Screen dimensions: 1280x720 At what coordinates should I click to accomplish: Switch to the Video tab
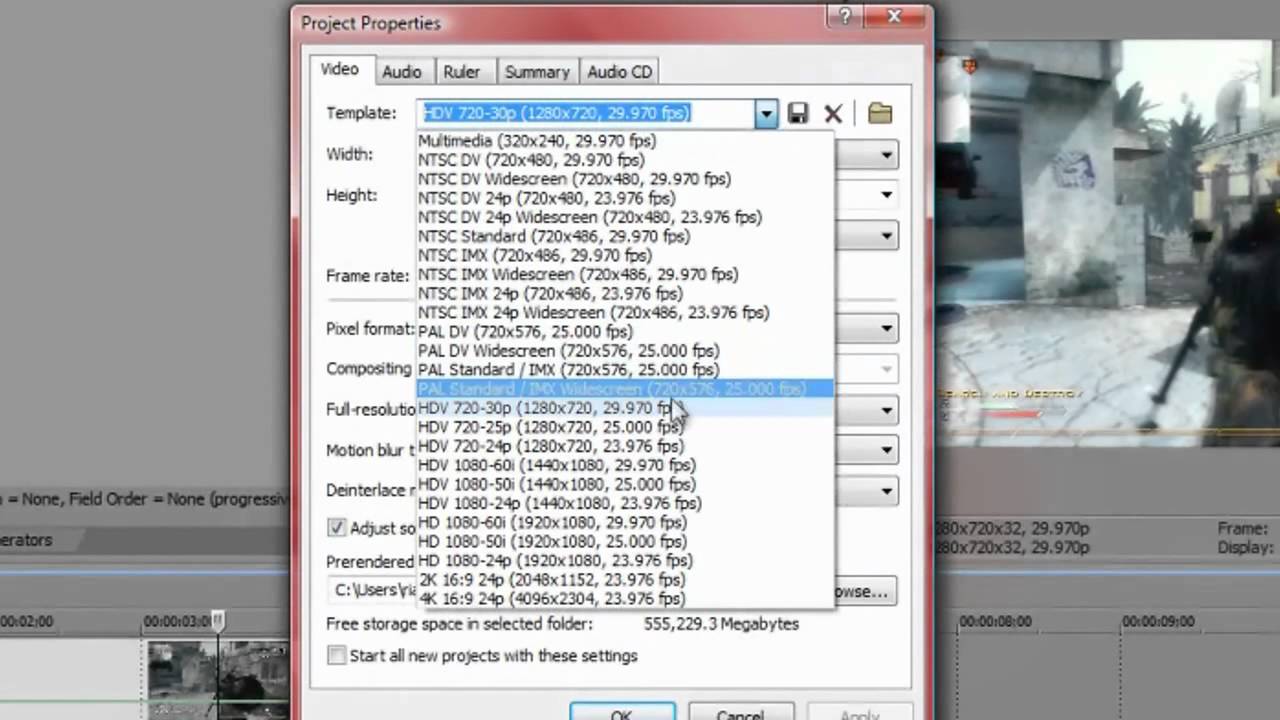click(339, 69)
